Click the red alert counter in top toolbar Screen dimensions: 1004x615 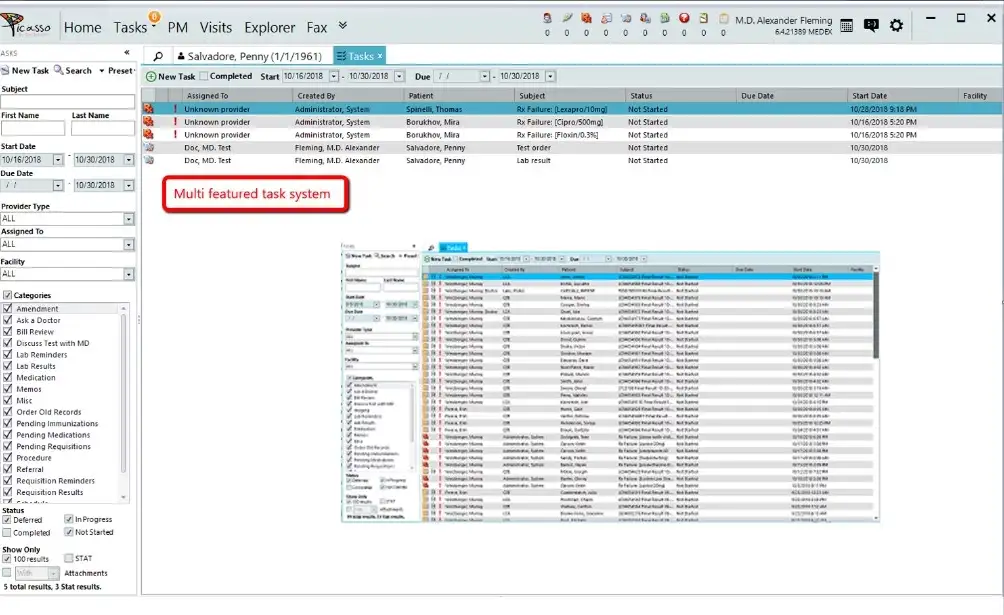point(682,16)
